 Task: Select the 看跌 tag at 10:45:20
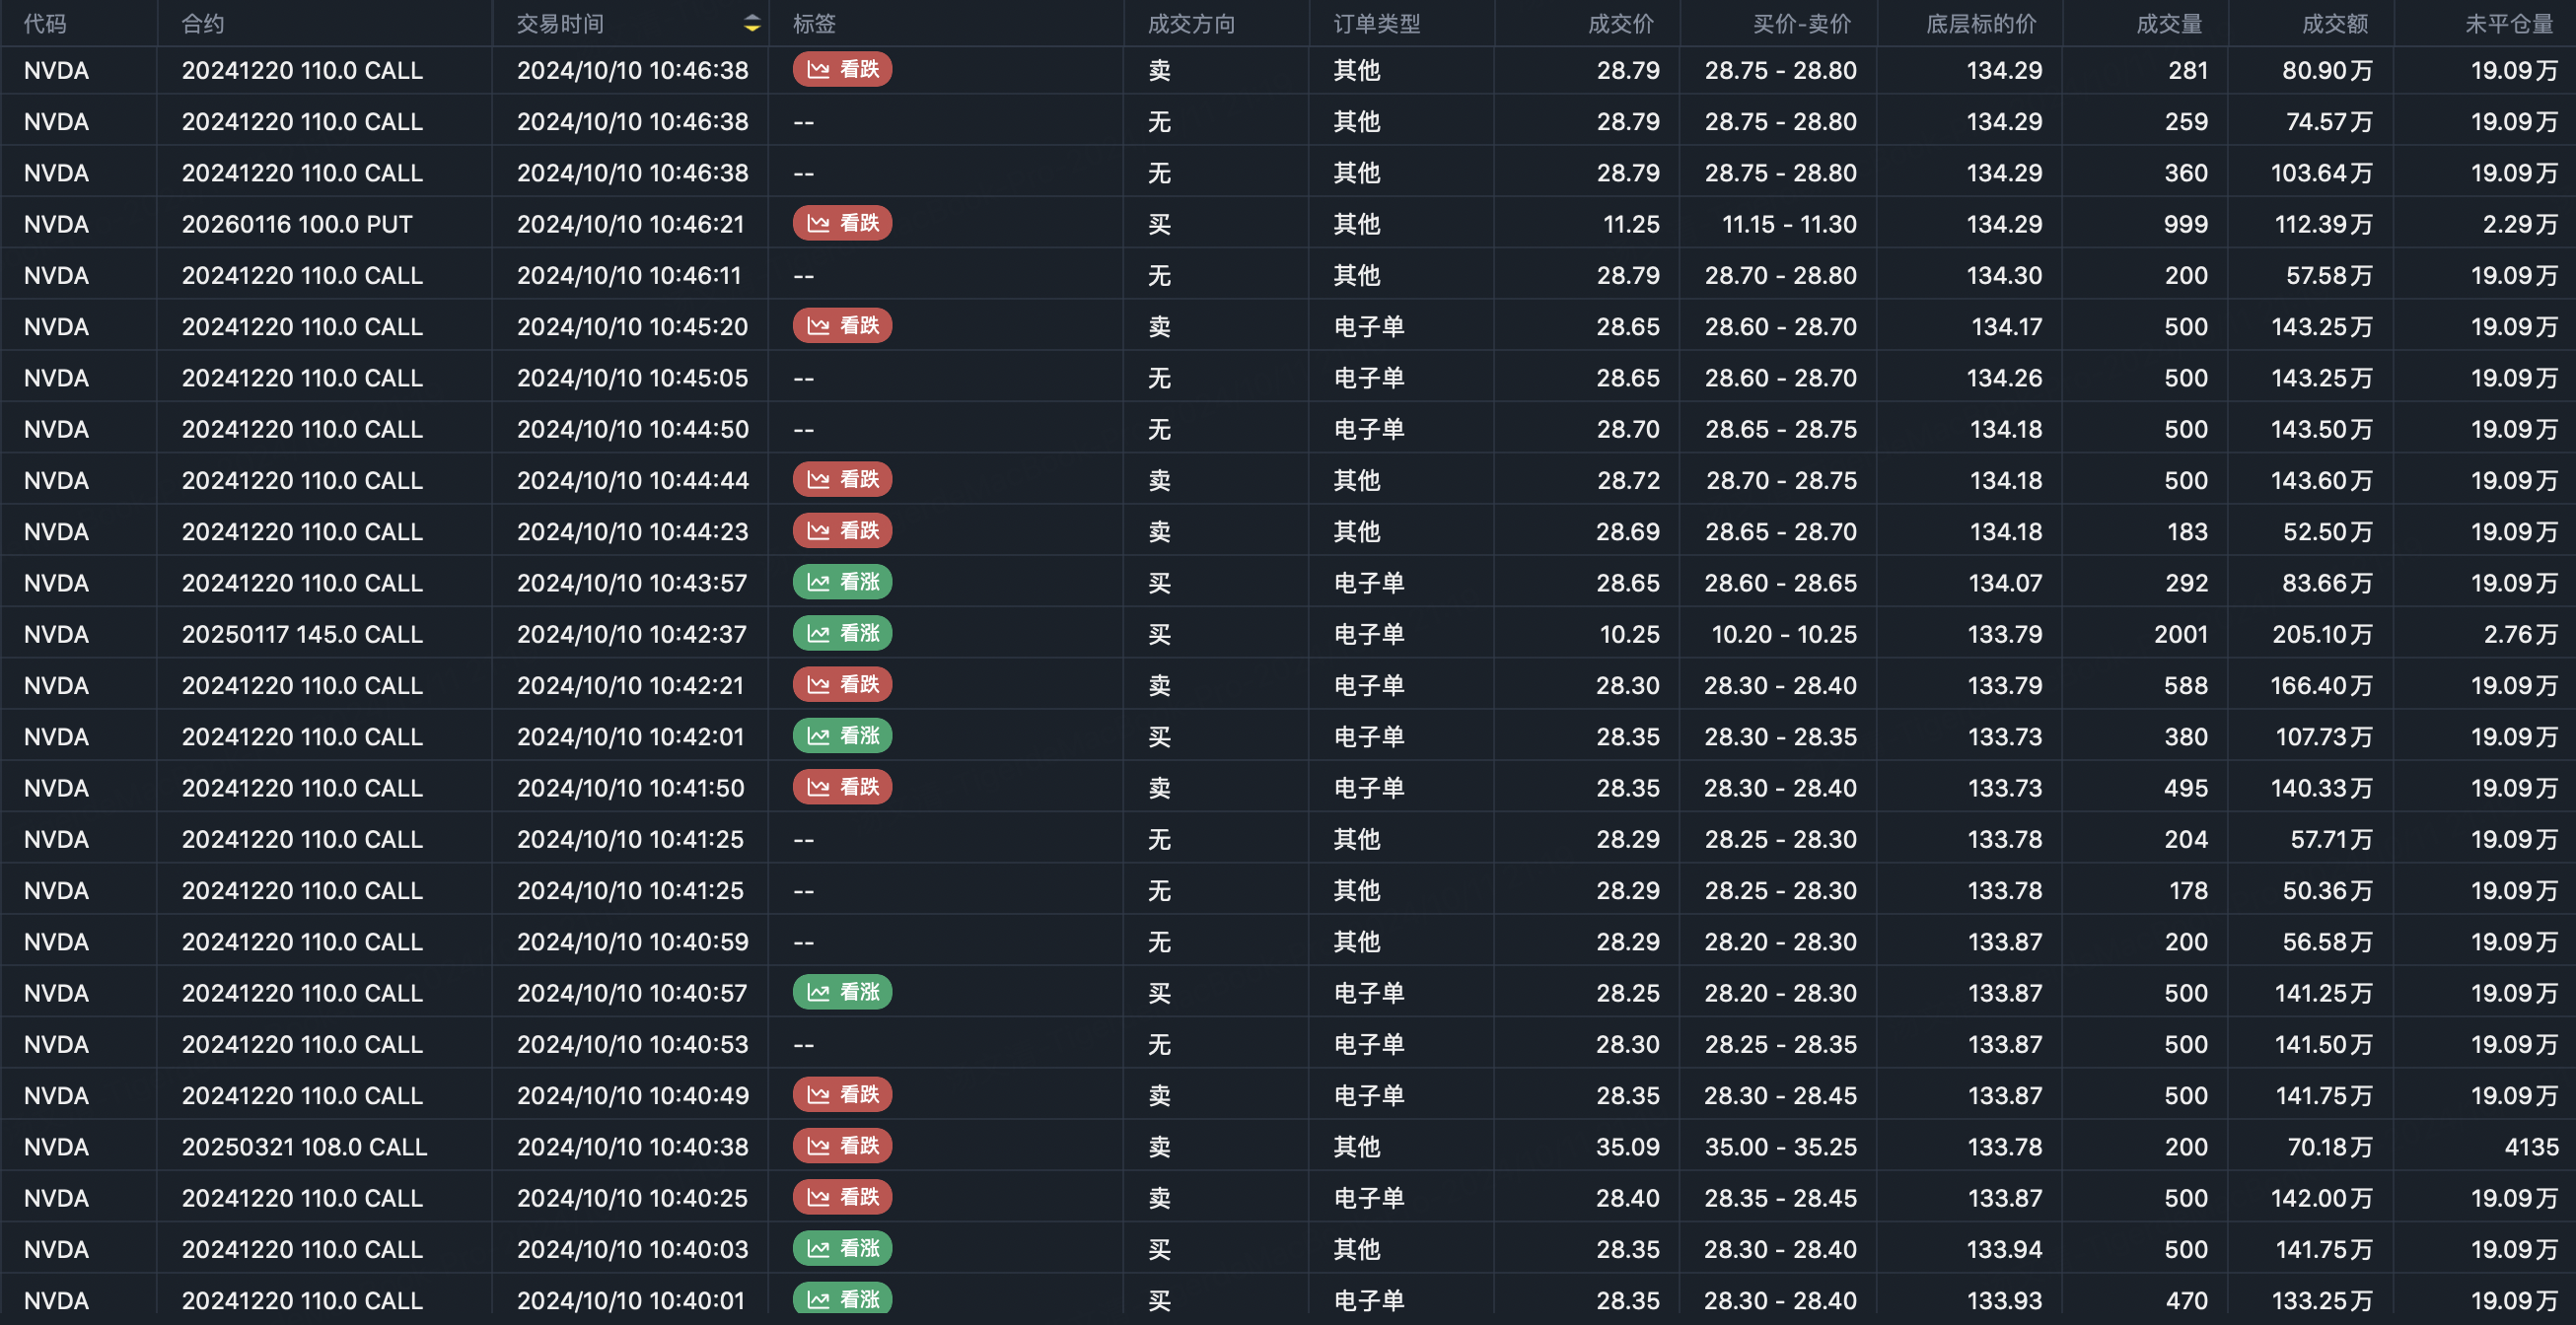(x=842, y=326)
